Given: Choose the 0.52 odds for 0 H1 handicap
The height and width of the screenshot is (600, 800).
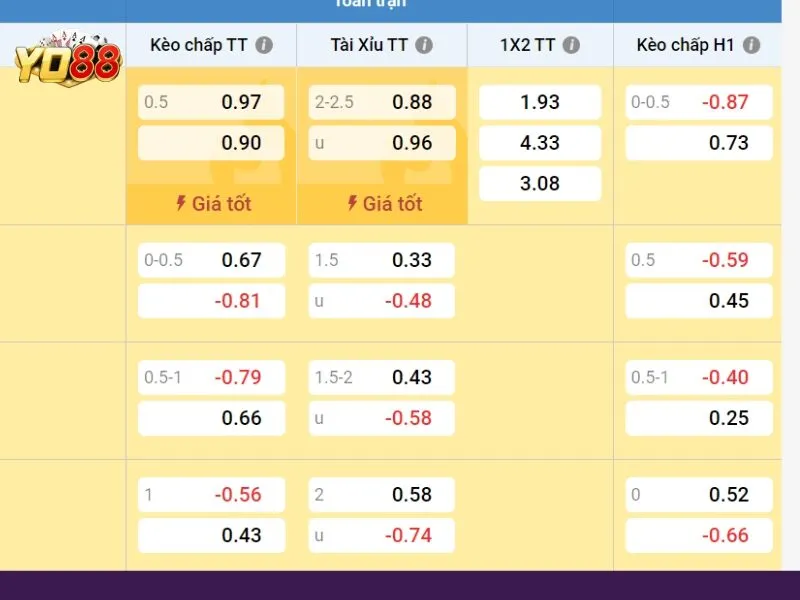Looking at the screenshot, I should pyautogui.click(x=699, y=494).
